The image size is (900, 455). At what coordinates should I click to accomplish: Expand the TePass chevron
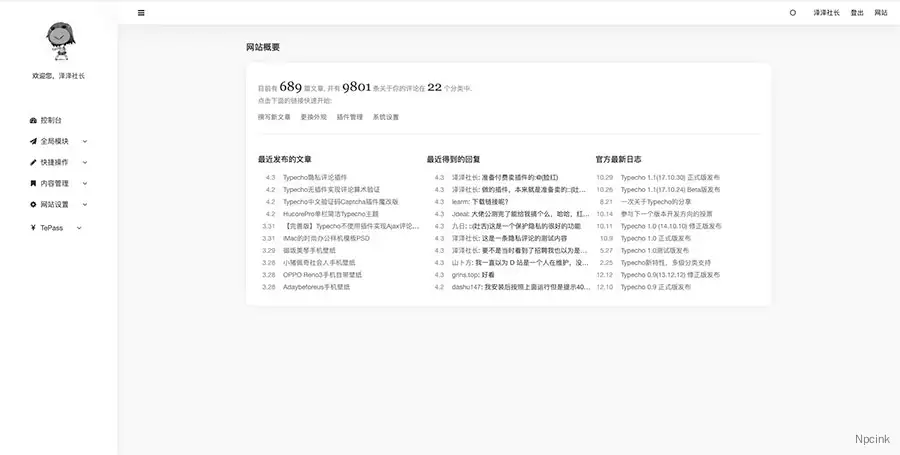[79, 228]
